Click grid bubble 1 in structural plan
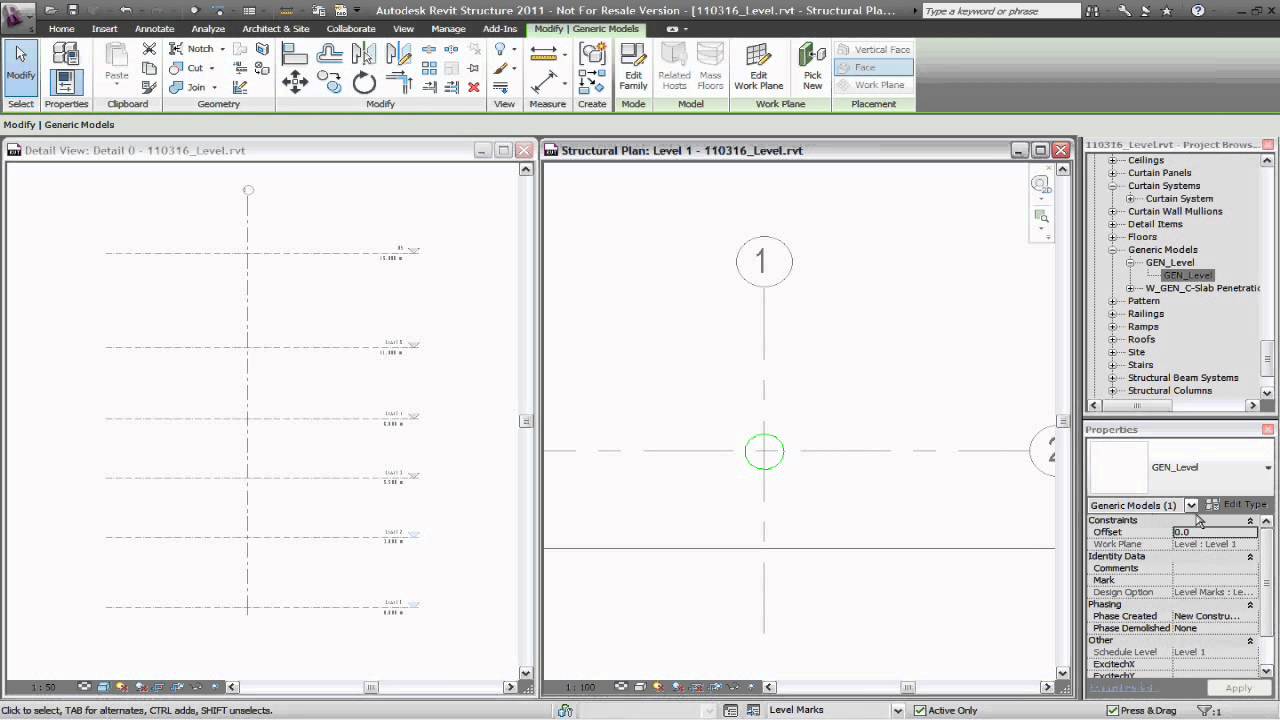Screen dimensions: 1280x720 (764, 262)
